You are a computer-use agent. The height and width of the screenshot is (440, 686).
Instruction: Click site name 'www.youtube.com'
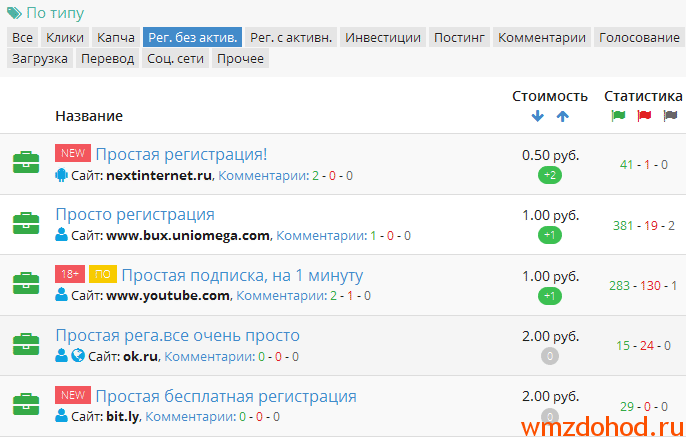click(168, 296)
